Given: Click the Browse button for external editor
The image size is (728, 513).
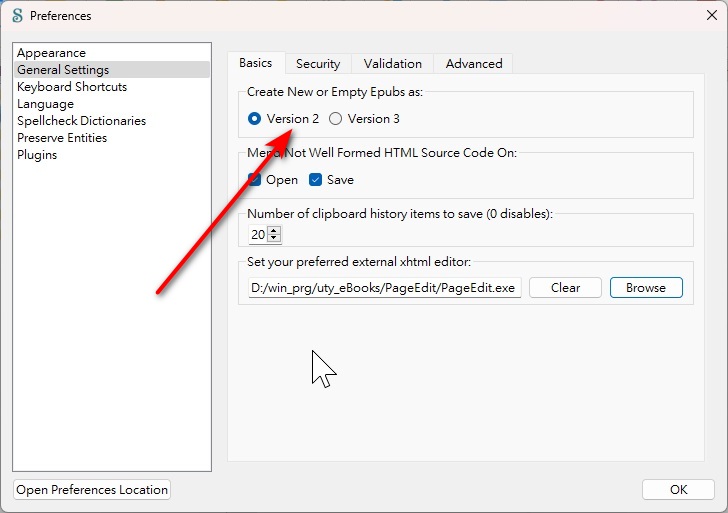Looking at the screenshot, I should pos(646,288).
